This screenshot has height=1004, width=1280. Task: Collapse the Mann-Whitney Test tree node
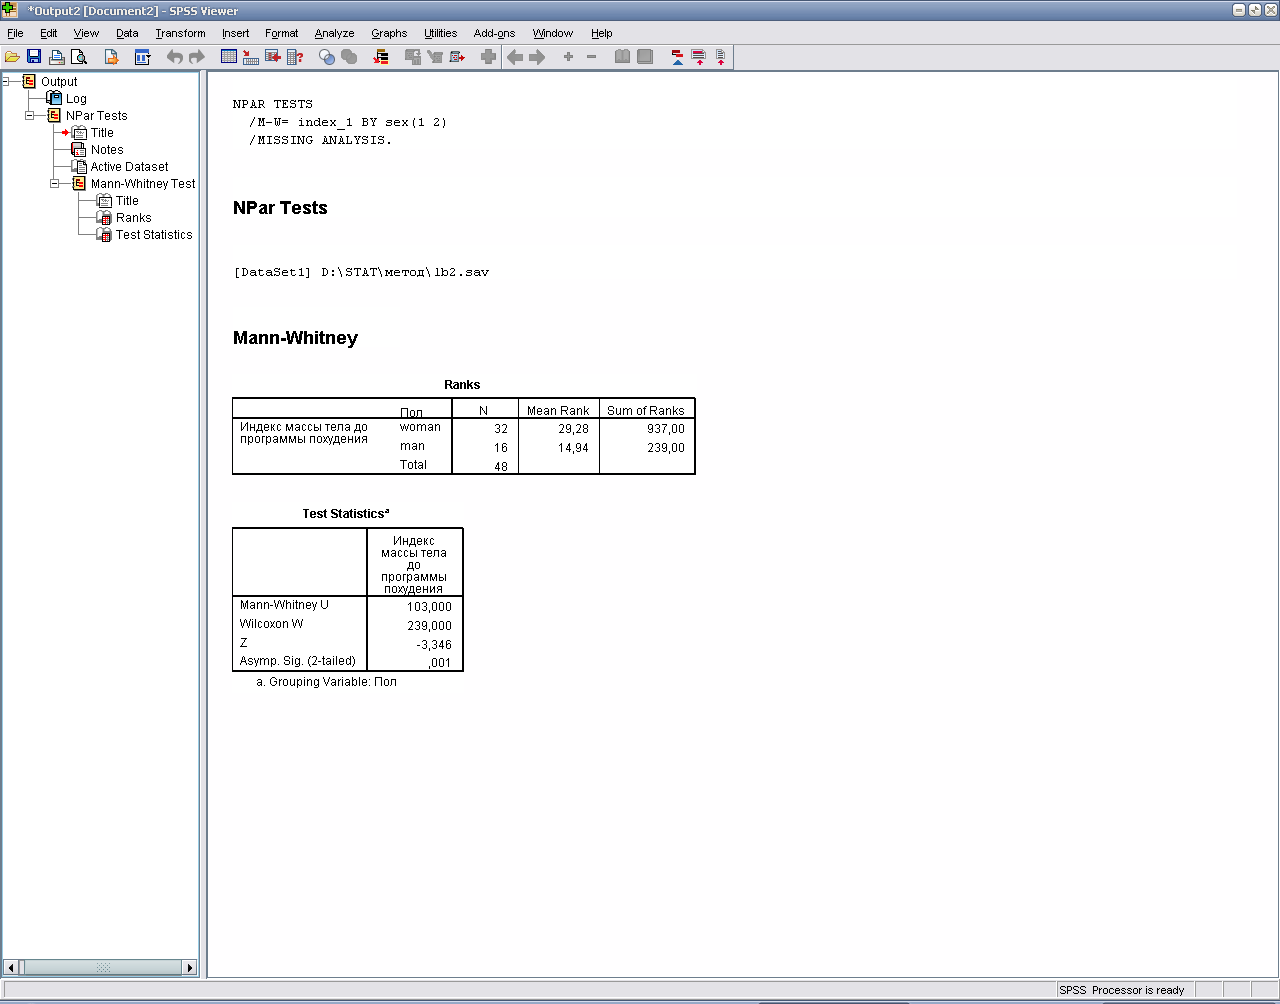coord(55,184)
